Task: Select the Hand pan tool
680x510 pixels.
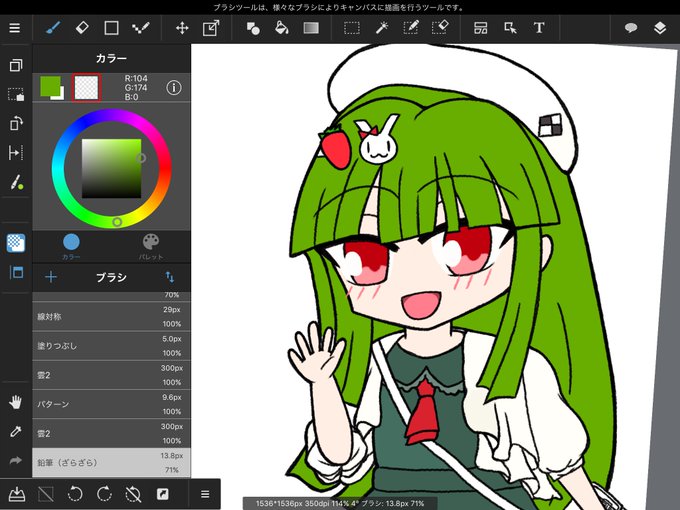Action: click(16, 402)
